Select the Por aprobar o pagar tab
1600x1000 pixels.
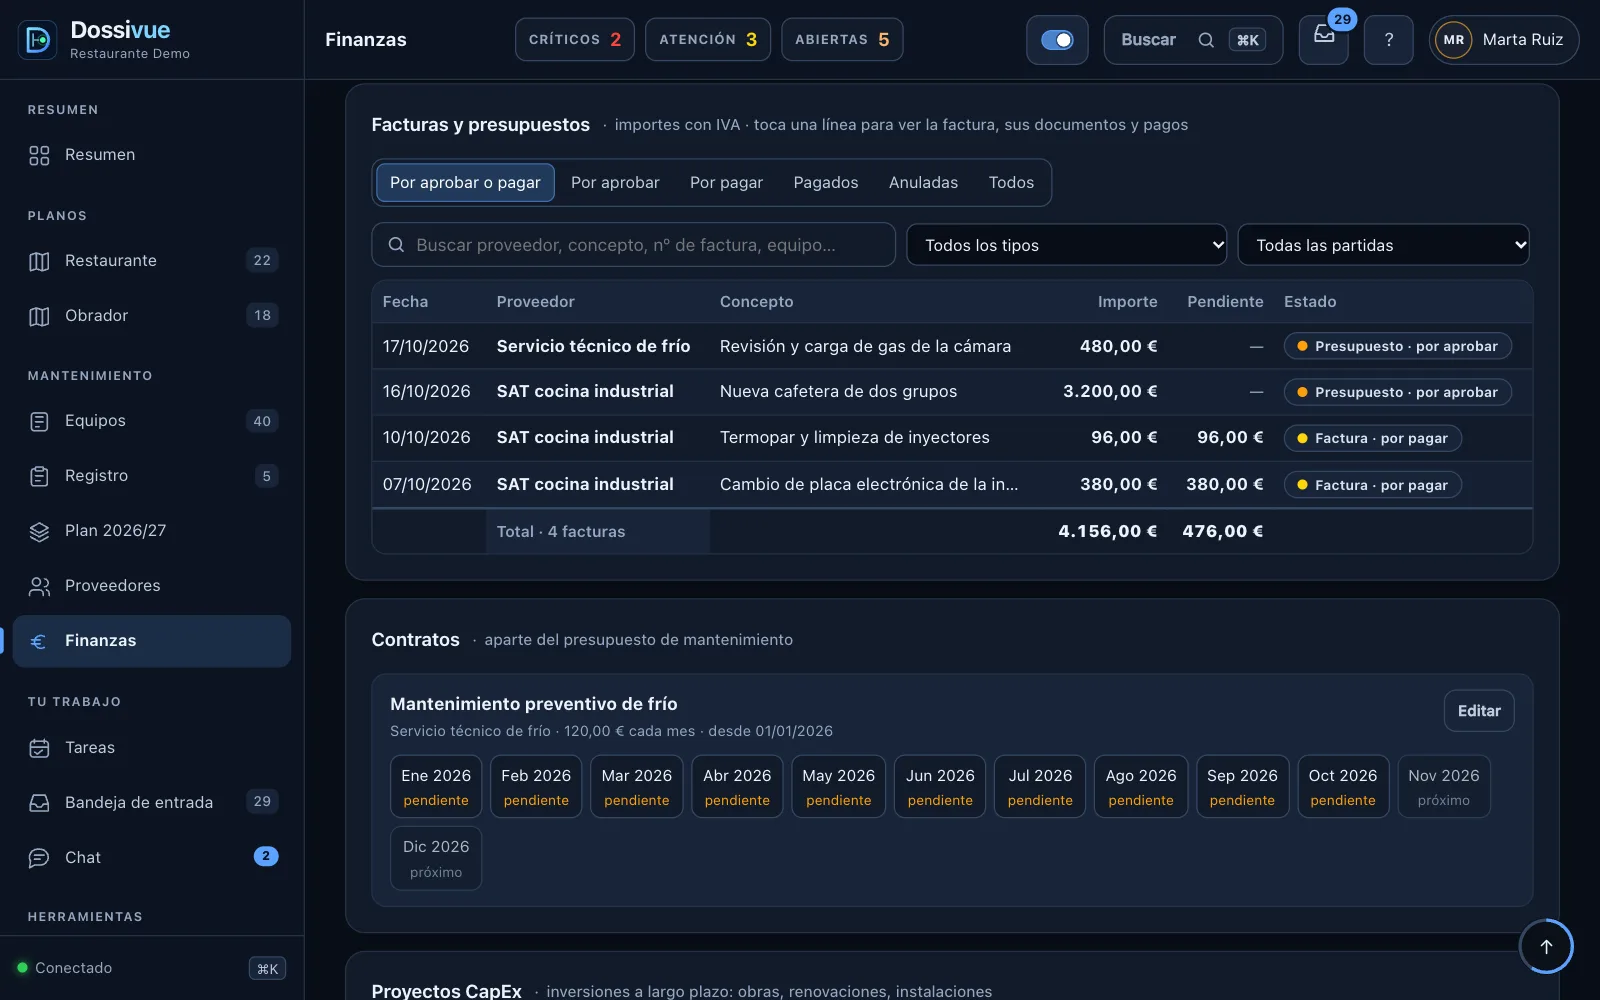465,183
